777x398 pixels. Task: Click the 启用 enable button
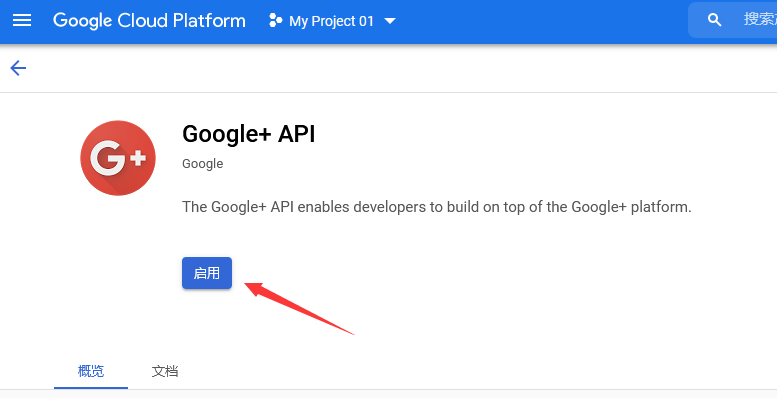pyautogui.click(x=207, y=273)
